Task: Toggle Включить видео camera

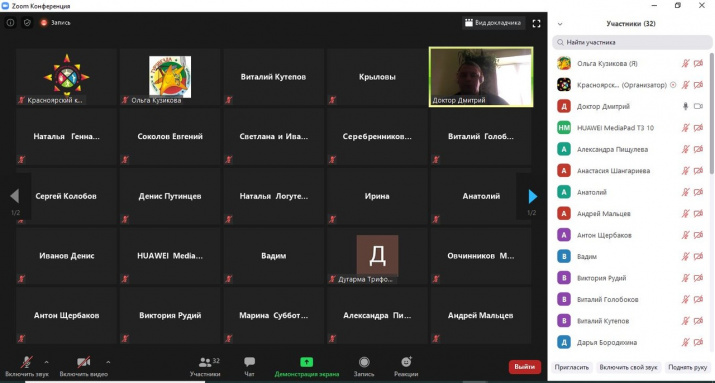Action: click(83, 367)
